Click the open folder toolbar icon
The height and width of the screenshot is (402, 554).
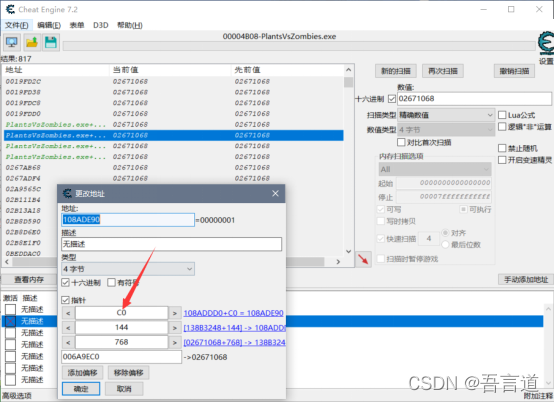coord(31,42)
